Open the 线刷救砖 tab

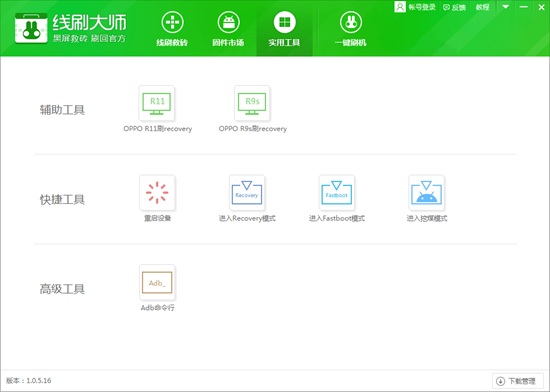(x=172, y=29)
